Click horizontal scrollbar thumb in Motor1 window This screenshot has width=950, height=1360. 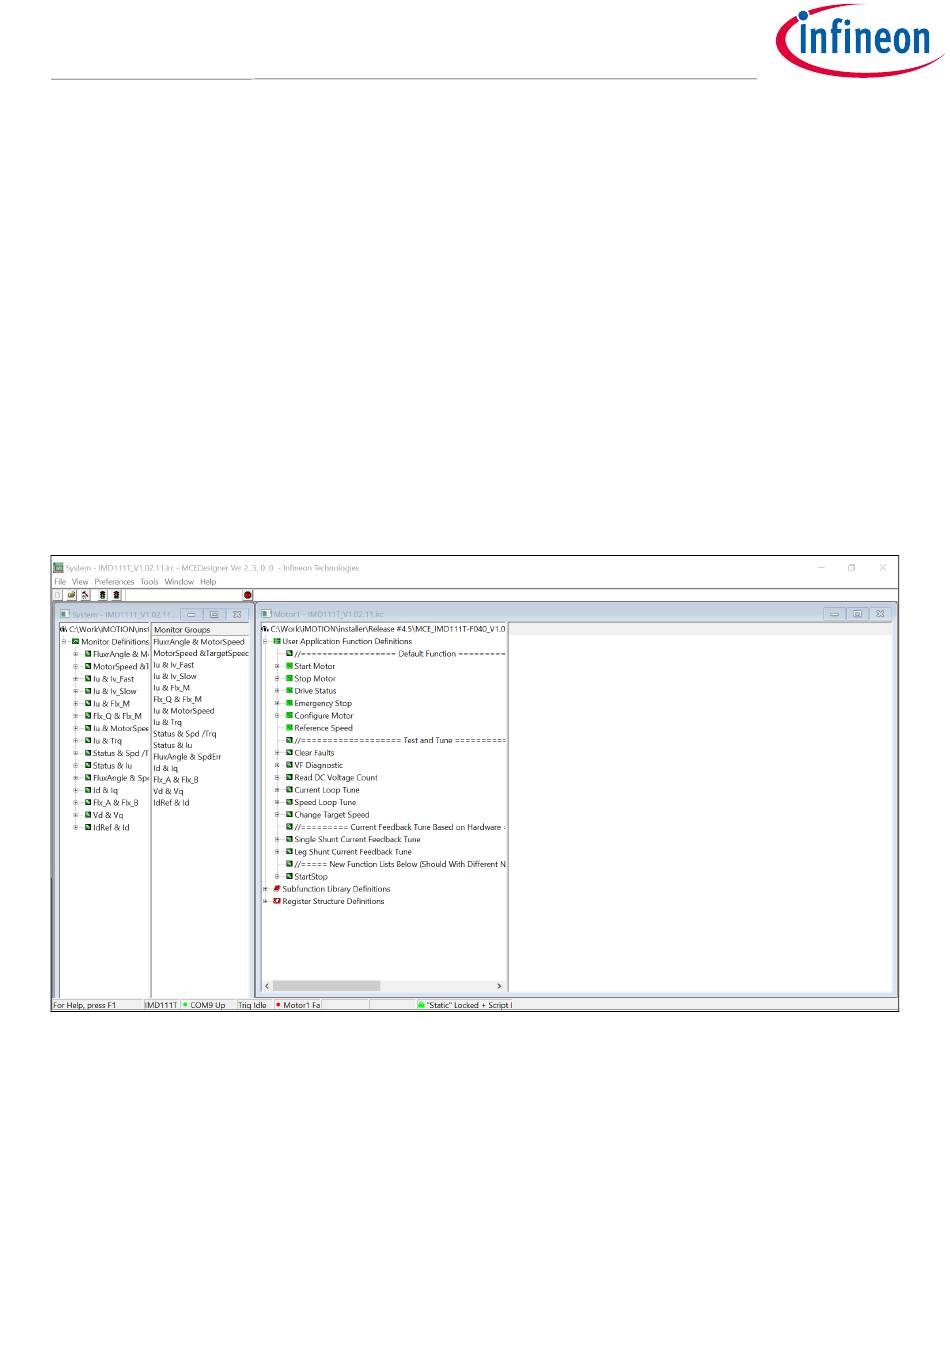coord(326,986)
